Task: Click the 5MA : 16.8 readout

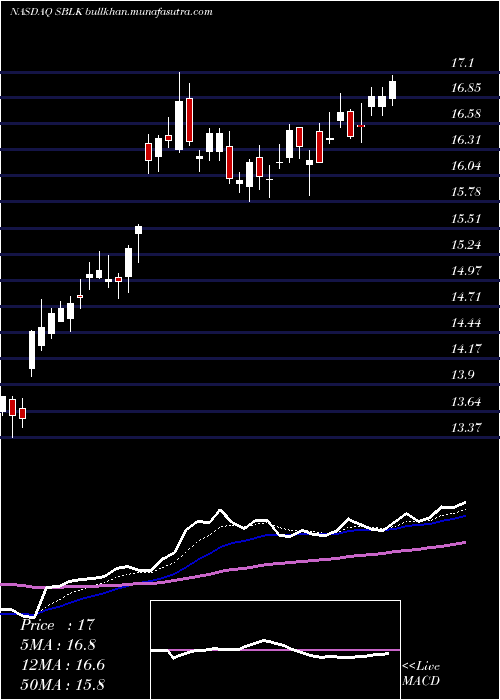Action: coord(58,645)
